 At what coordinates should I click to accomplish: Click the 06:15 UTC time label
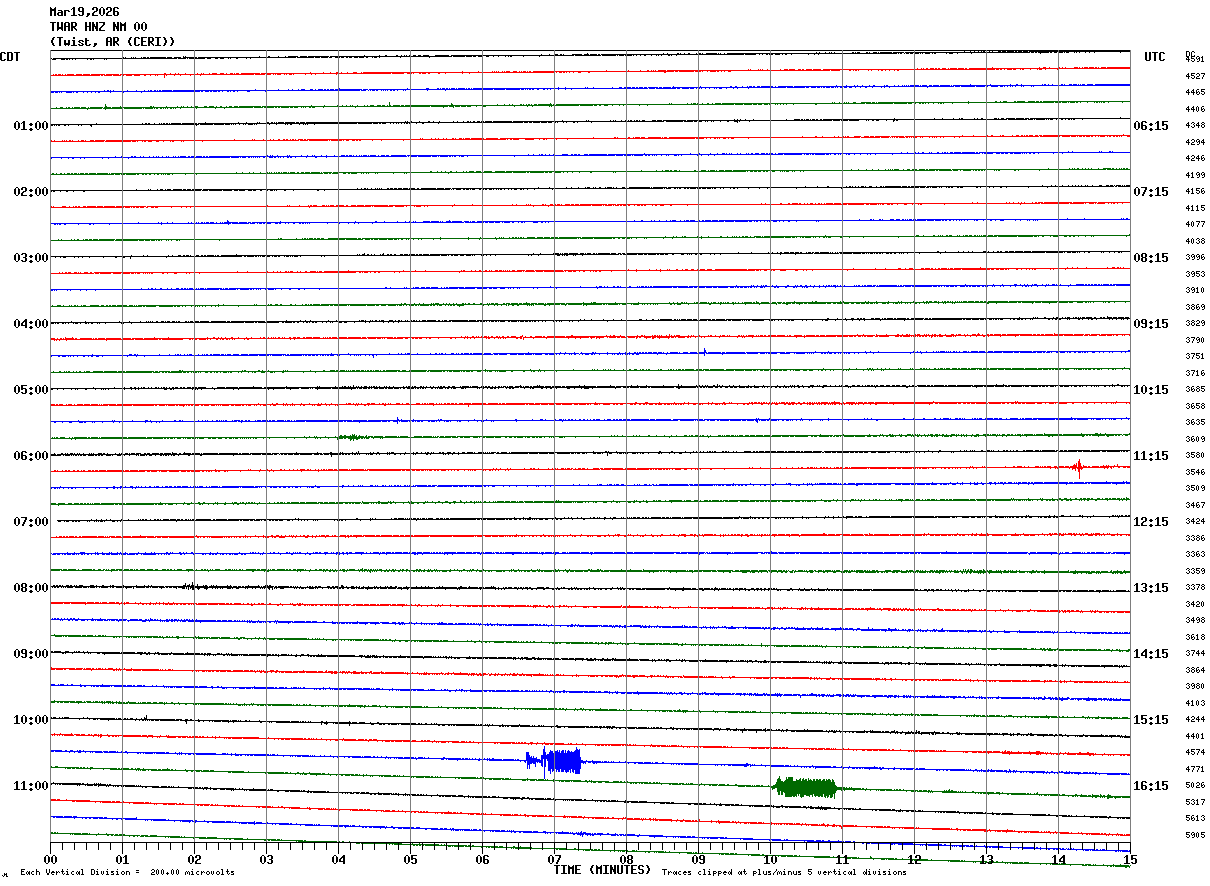pyautogui.click(x=1151, y=126)
